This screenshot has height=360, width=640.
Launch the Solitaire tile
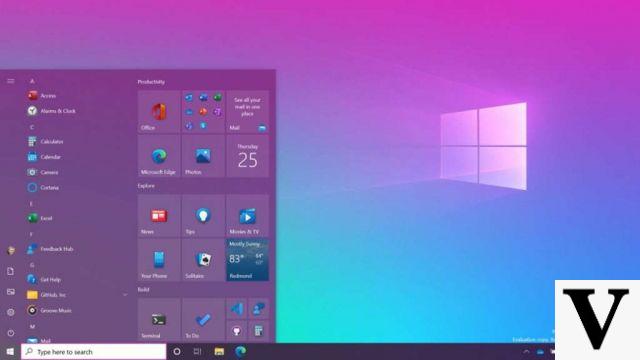tap(203, 260)
